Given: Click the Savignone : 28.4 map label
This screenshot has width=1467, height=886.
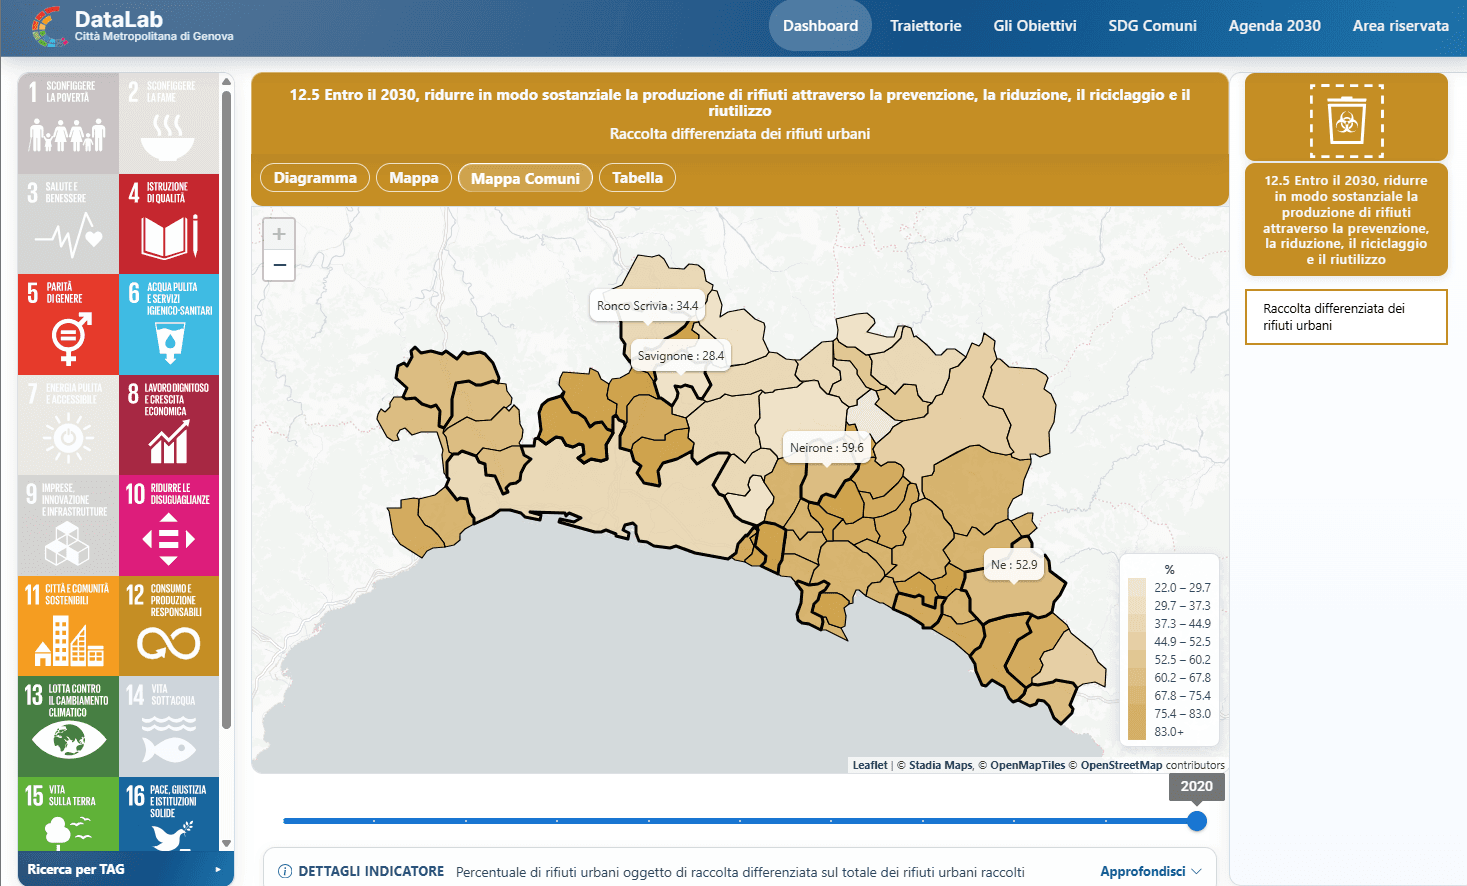Looking at the screenshot, I should coord(681,356).
